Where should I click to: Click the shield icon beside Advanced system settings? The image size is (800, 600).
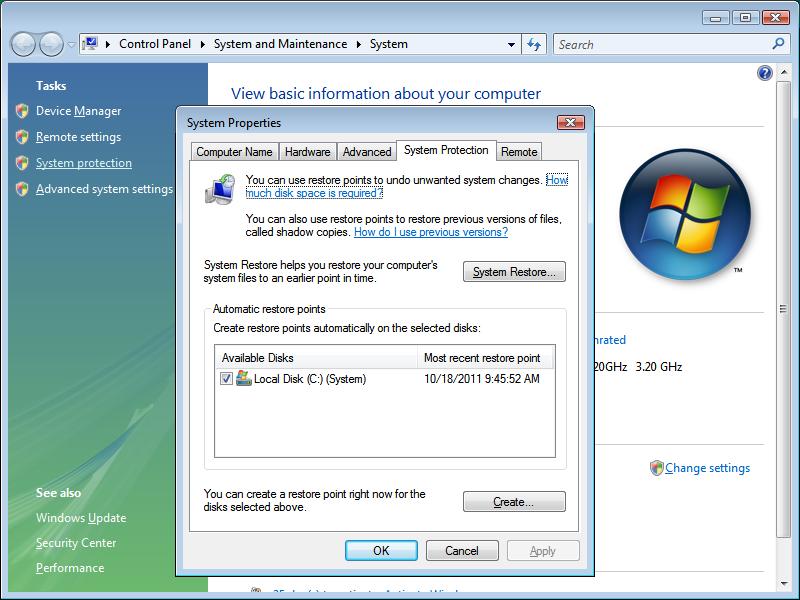22,189
